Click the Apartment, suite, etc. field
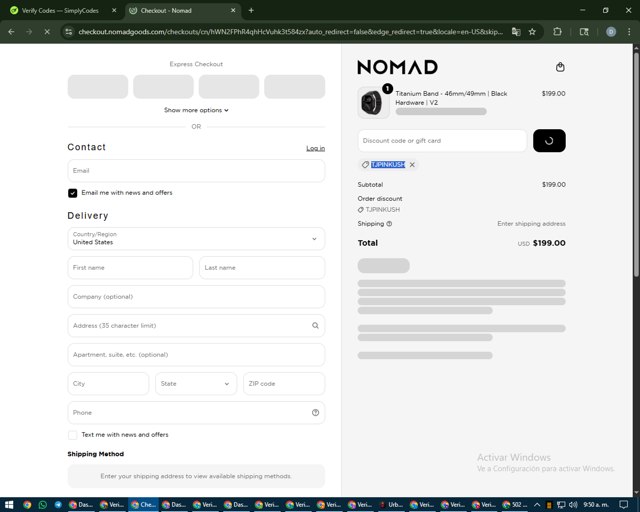The width and height of the screenshot is (640, 512). [x=196, y=354]
